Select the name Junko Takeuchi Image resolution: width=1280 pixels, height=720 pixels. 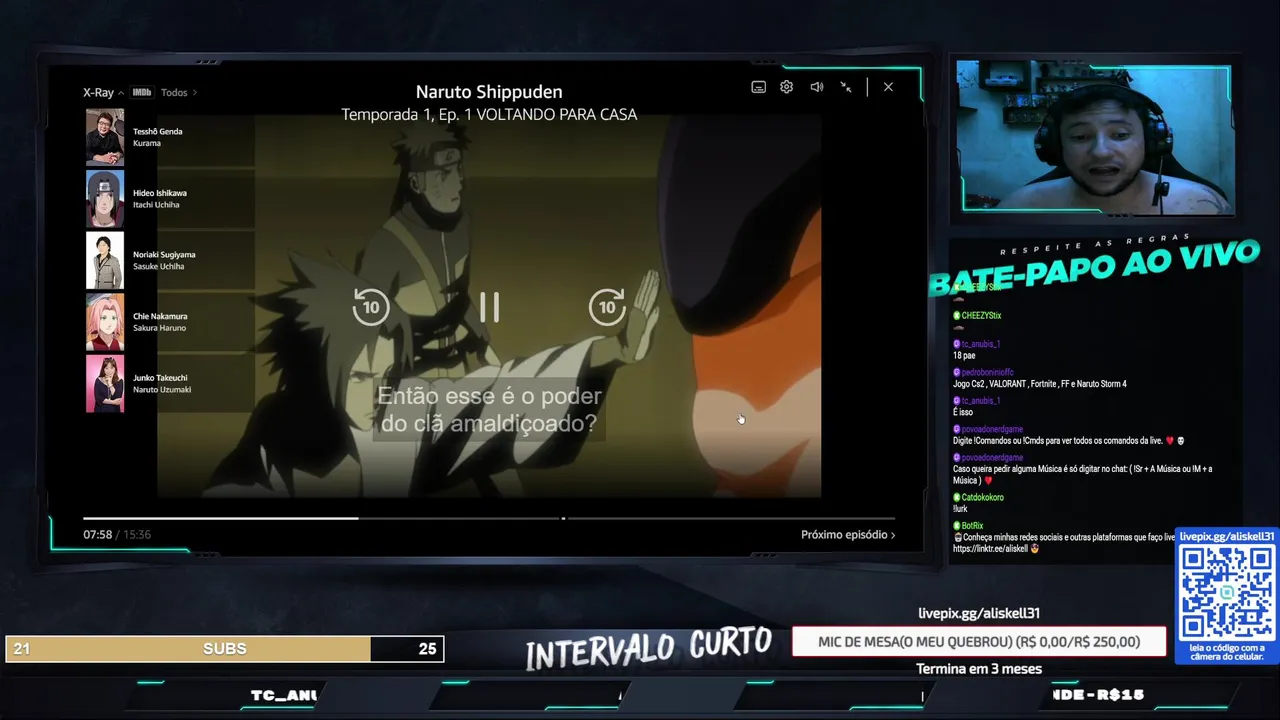click(160, 378)
